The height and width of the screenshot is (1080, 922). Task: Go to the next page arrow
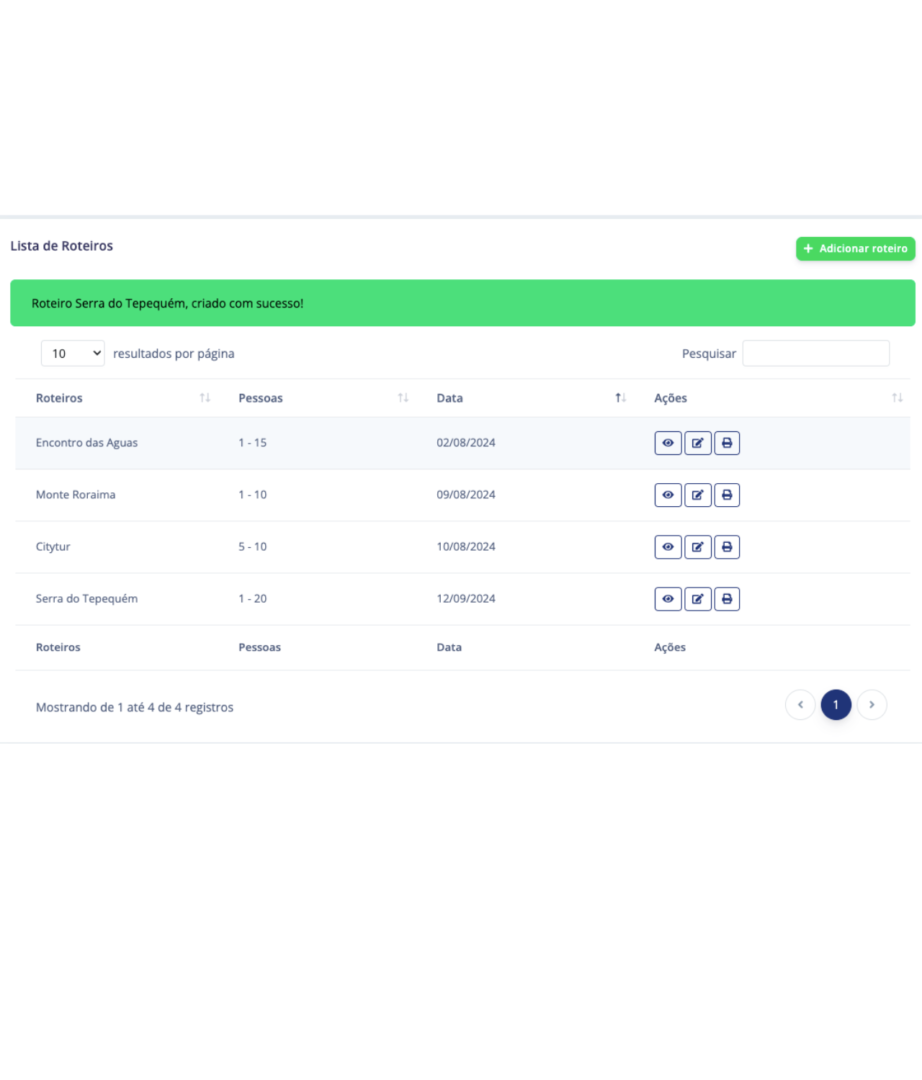[872, 705]
